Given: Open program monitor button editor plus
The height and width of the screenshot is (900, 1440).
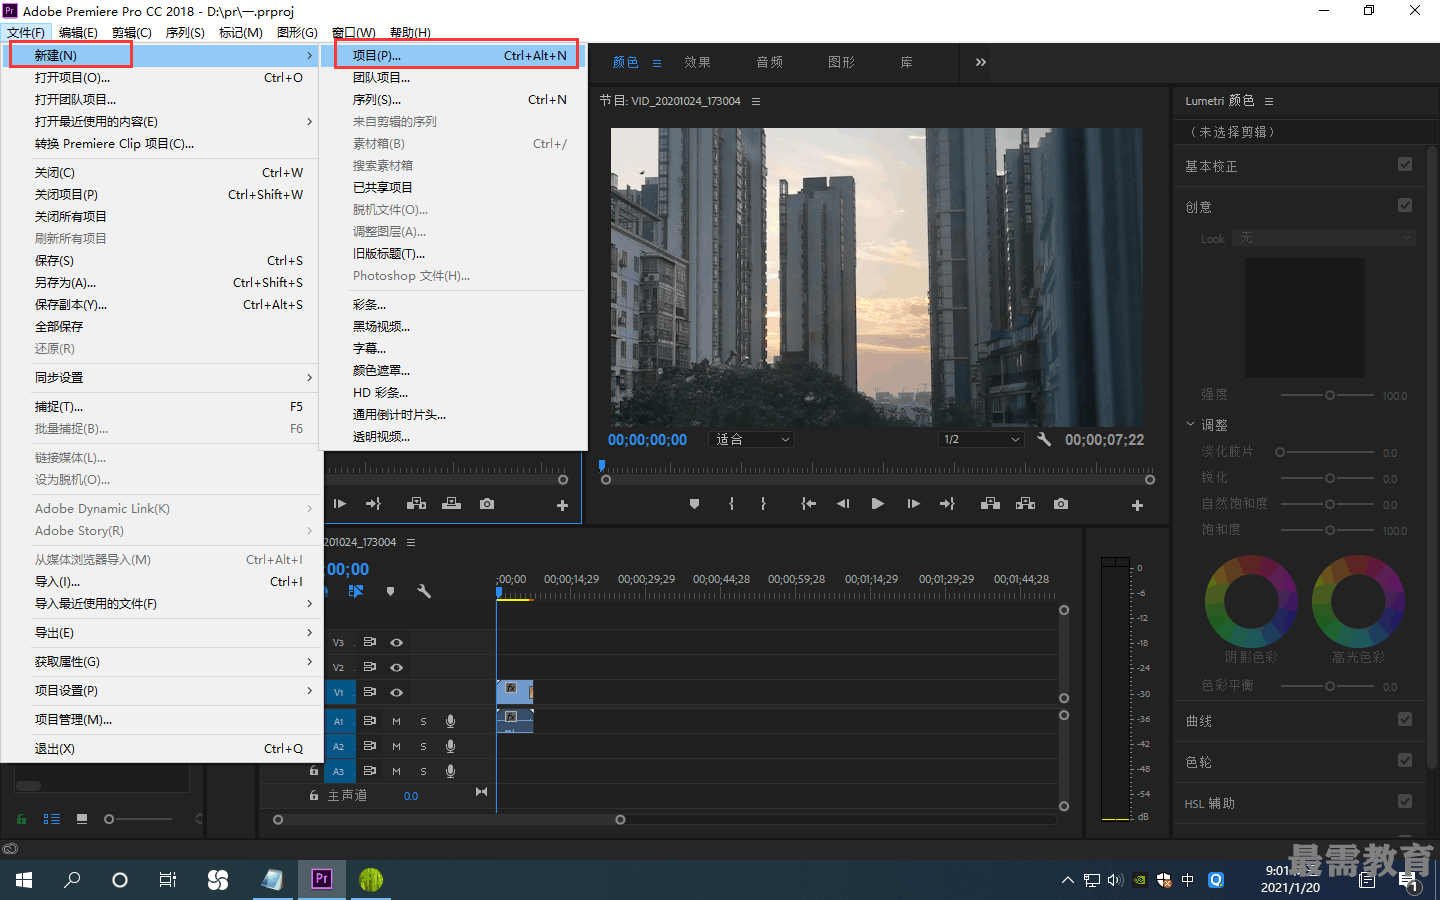Looking at the screenshot, I should point(1137,505).
